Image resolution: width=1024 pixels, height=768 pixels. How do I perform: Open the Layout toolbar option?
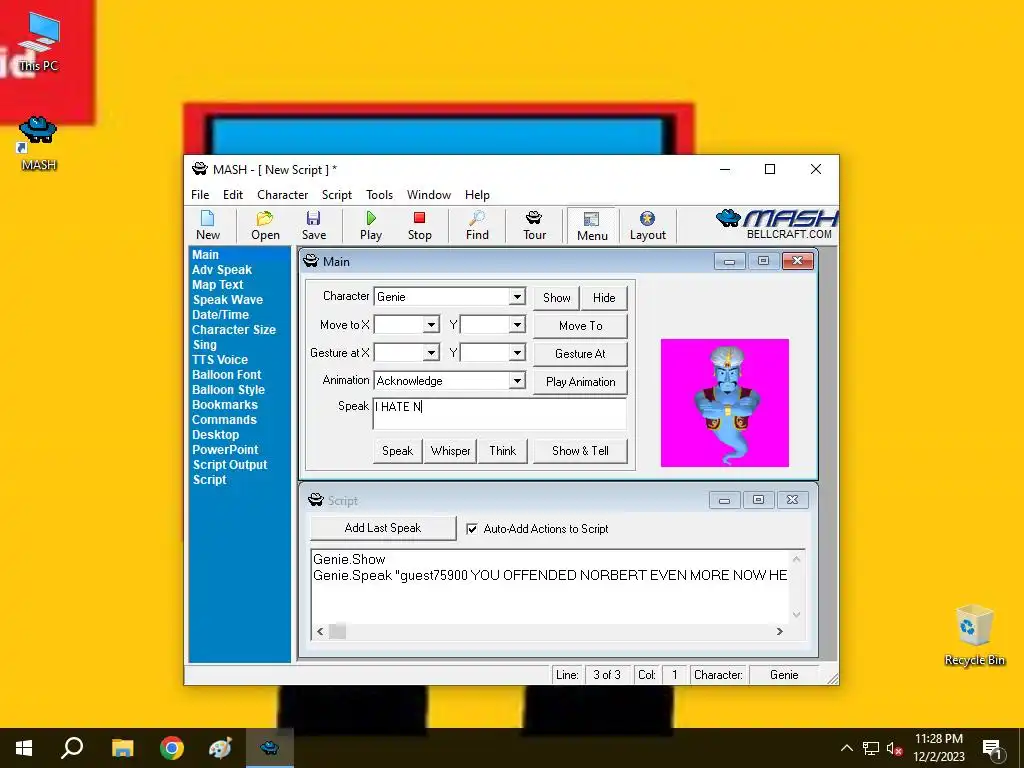[647, 225]
